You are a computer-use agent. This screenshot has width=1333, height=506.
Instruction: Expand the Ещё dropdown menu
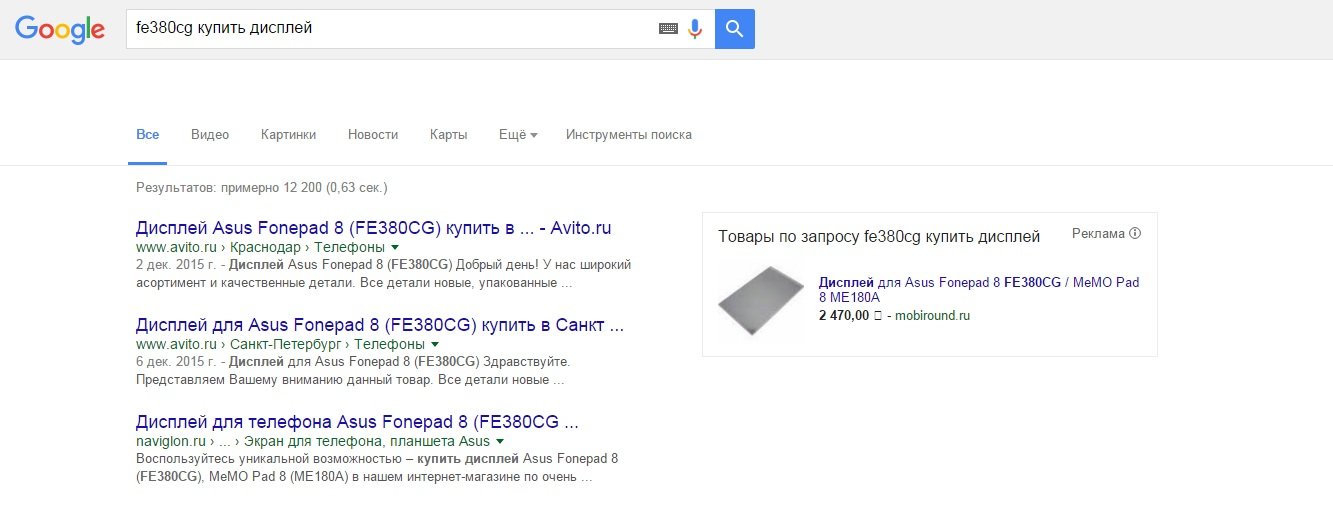518,135
